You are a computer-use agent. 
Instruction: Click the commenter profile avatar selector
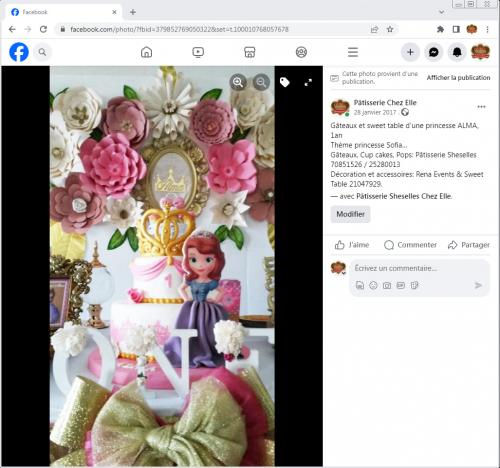[338, 268]
